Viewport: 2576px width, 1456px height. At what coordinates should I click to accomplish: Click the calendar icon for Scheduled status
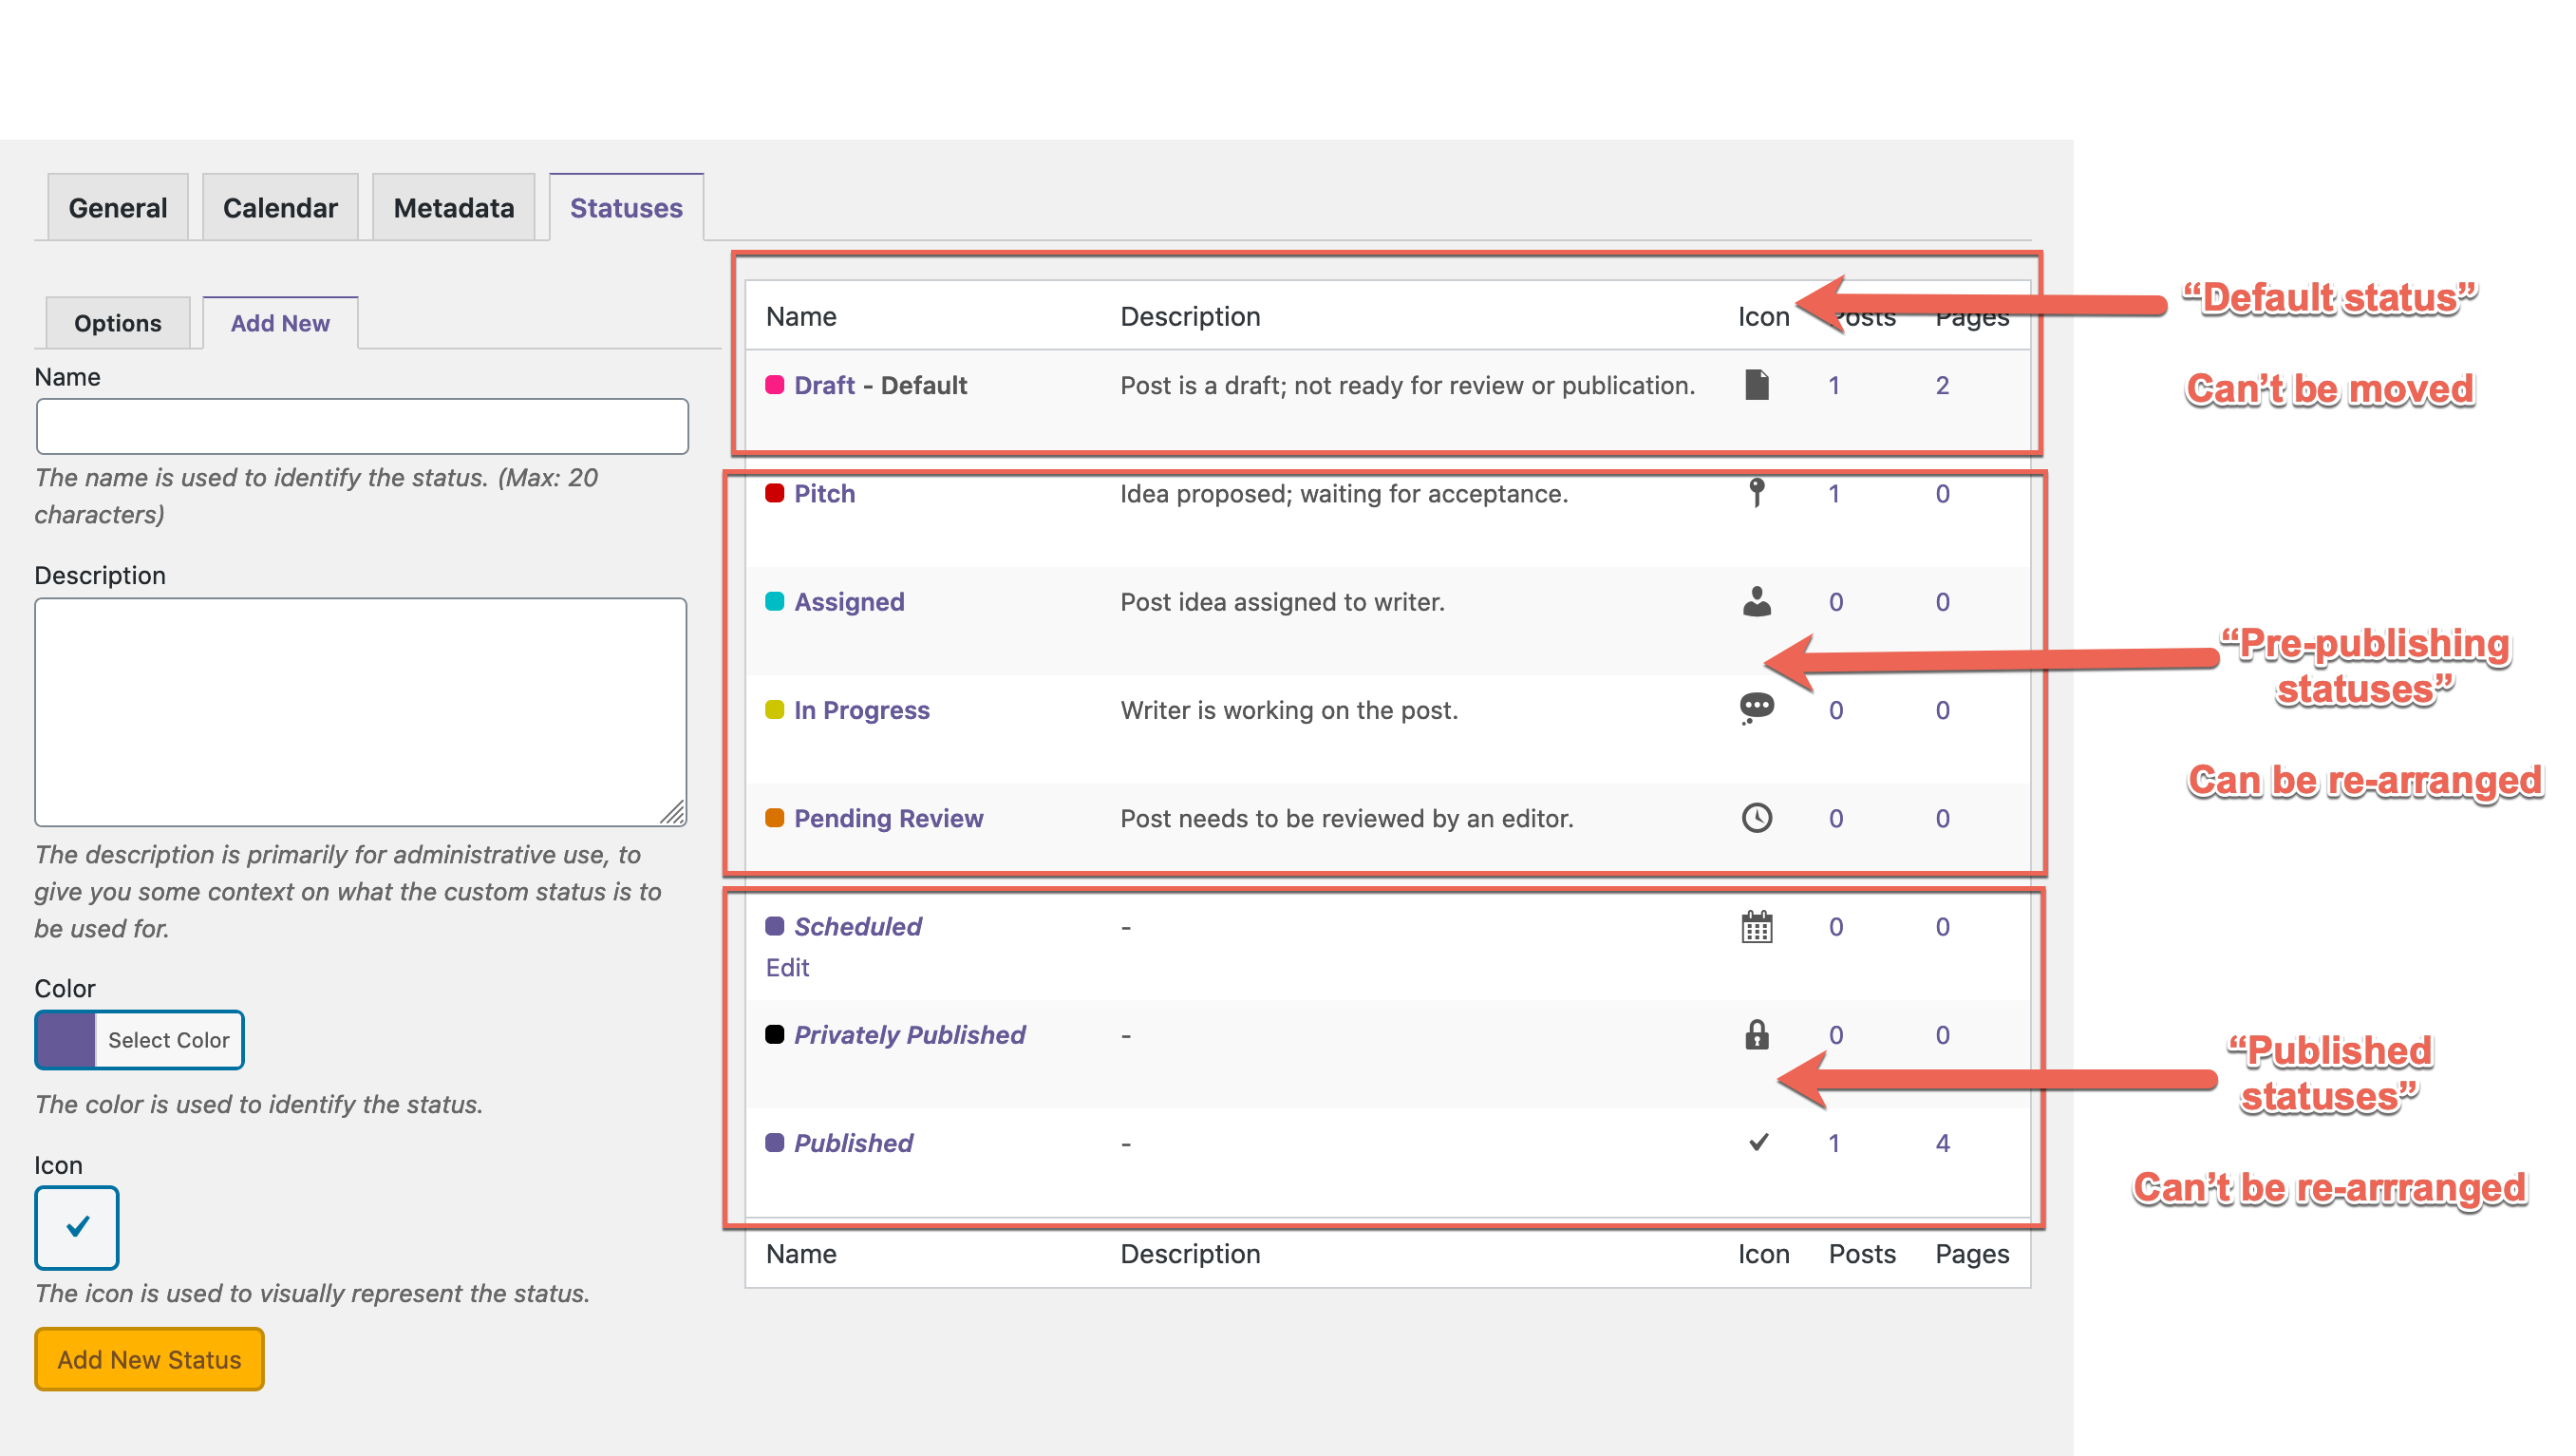point(1758,927)
